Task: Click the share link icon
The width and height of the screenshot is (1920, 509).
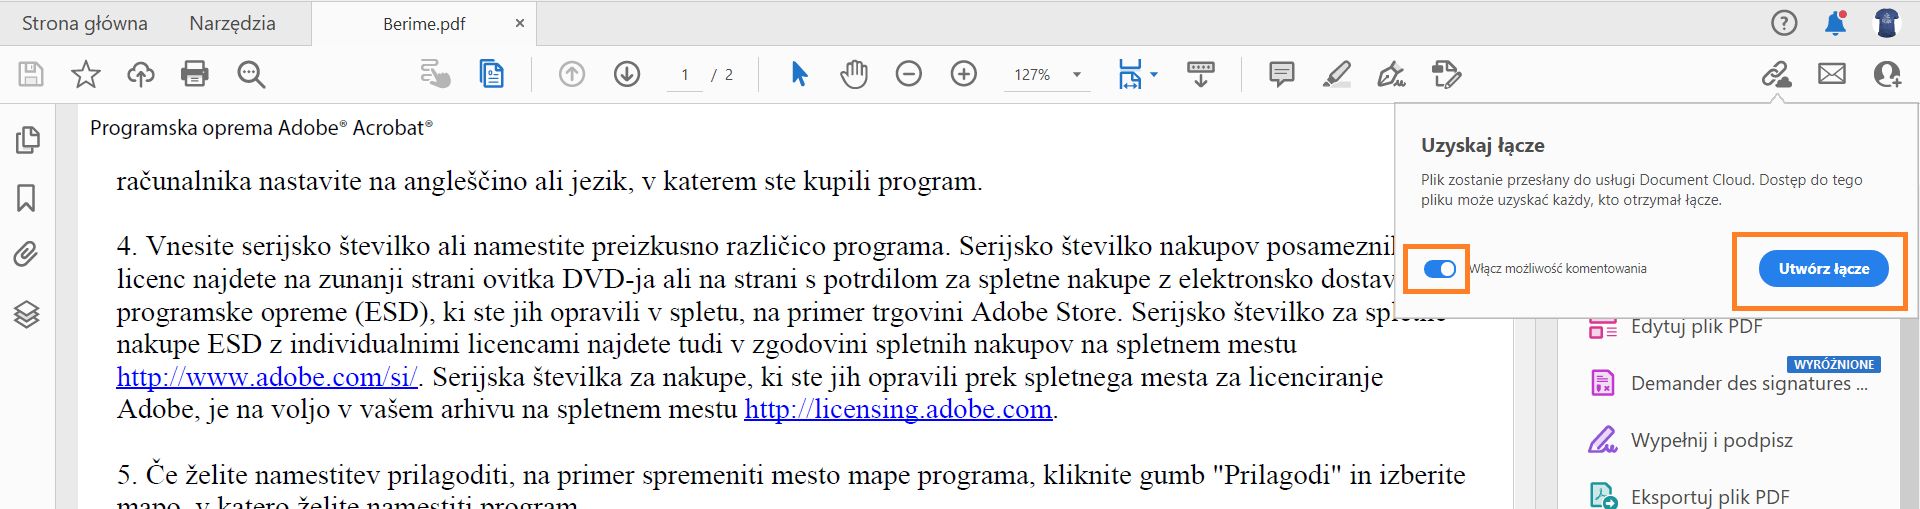Action: [1777, 74]
